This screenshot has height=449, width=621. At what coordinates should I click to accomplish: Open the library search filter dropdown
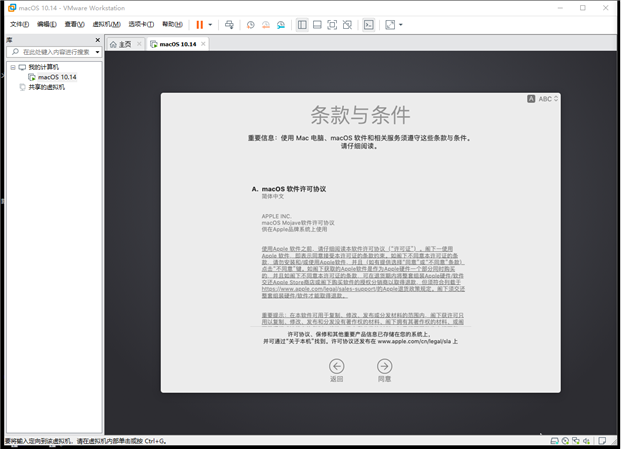point(97,52)
